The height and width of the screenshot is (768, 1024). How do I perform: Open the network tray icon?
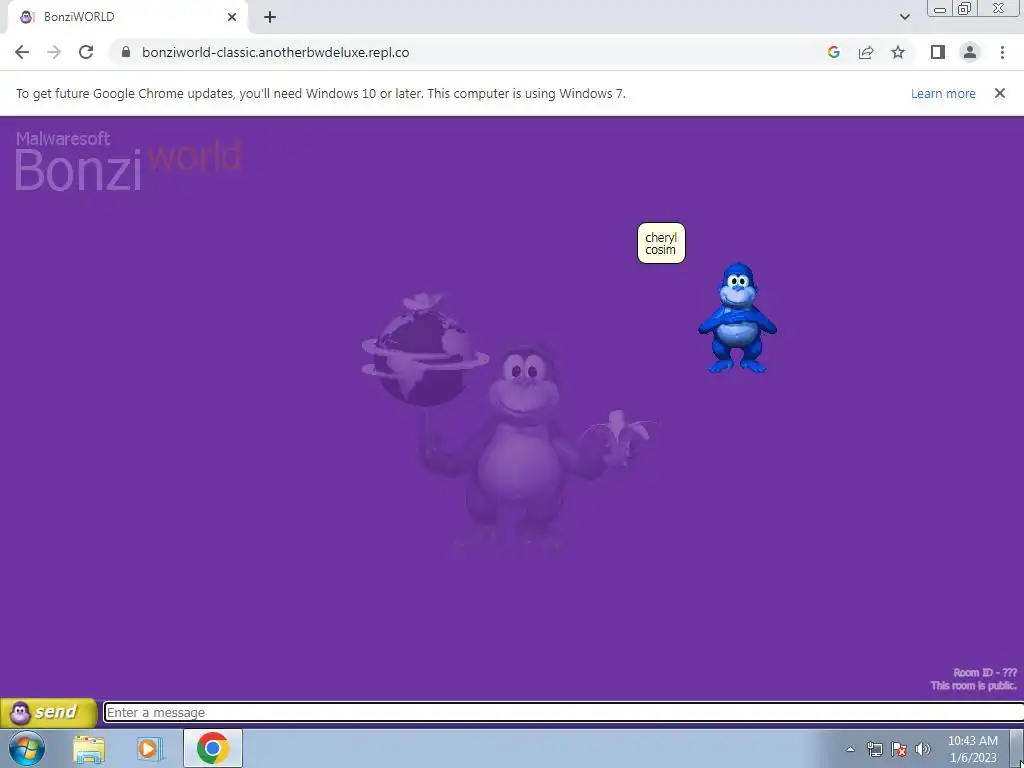coord(874,750)
